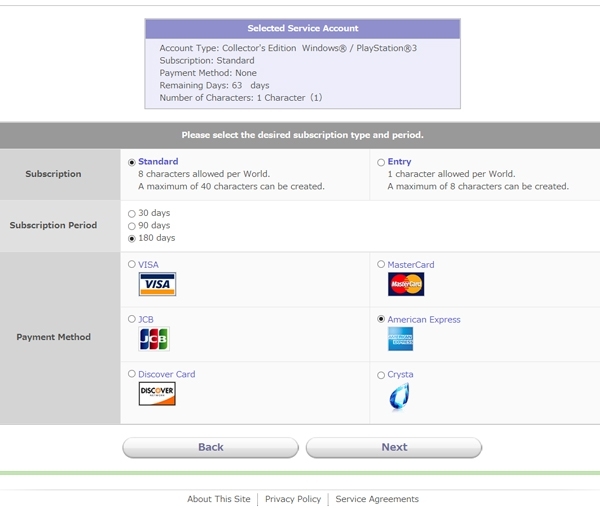This screenshot has height=508, width=600.
Task: Click the Payment Method row heading
Action: [x=53, y=337]
